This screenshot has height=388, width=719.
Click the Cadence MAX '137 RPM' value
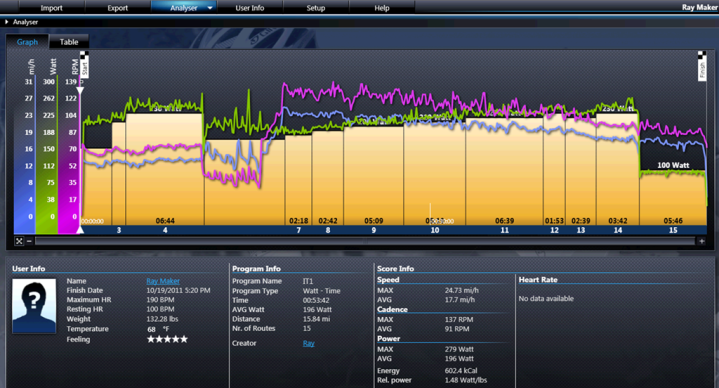click(x=459, y=320)
